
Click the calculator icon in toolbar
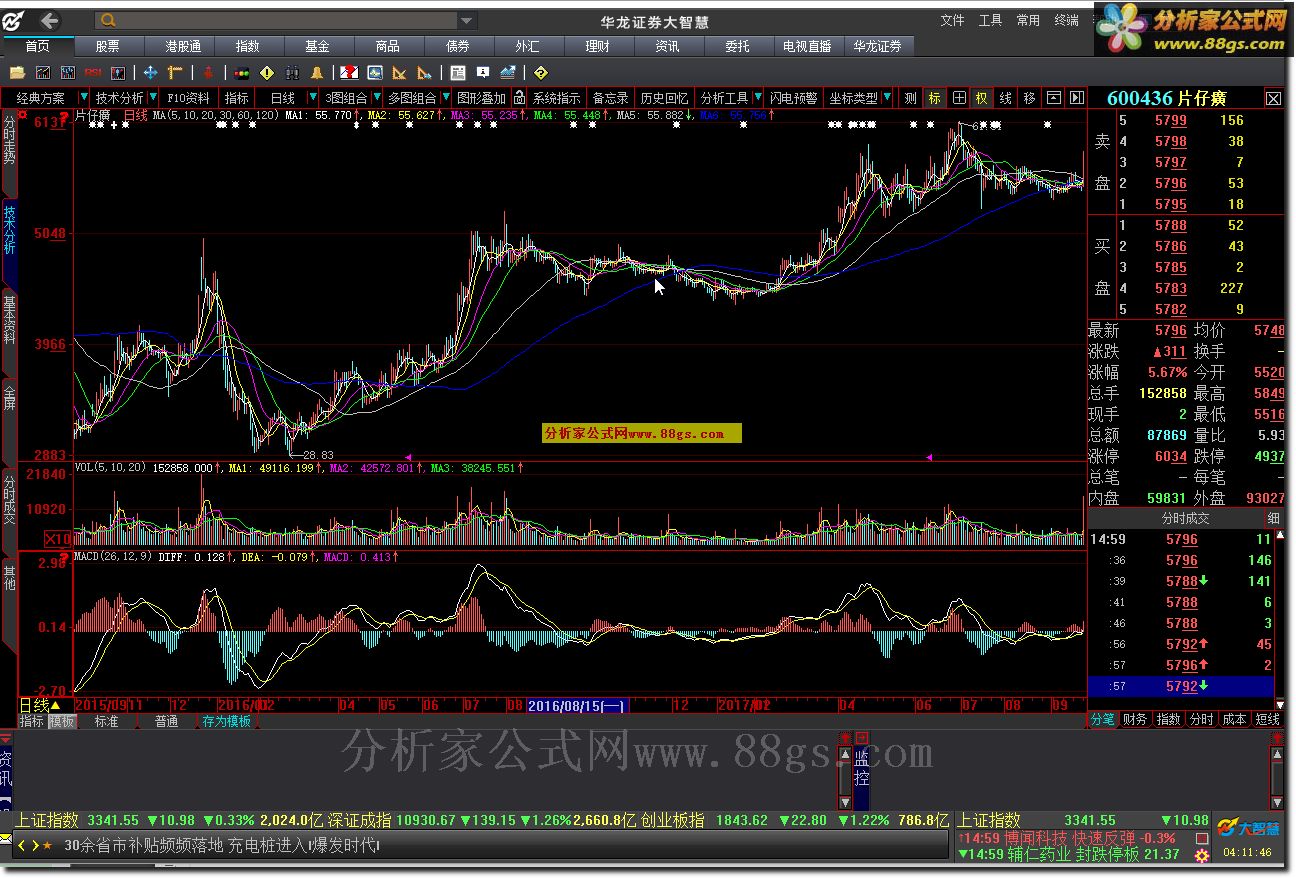click(x=458, y=73)
